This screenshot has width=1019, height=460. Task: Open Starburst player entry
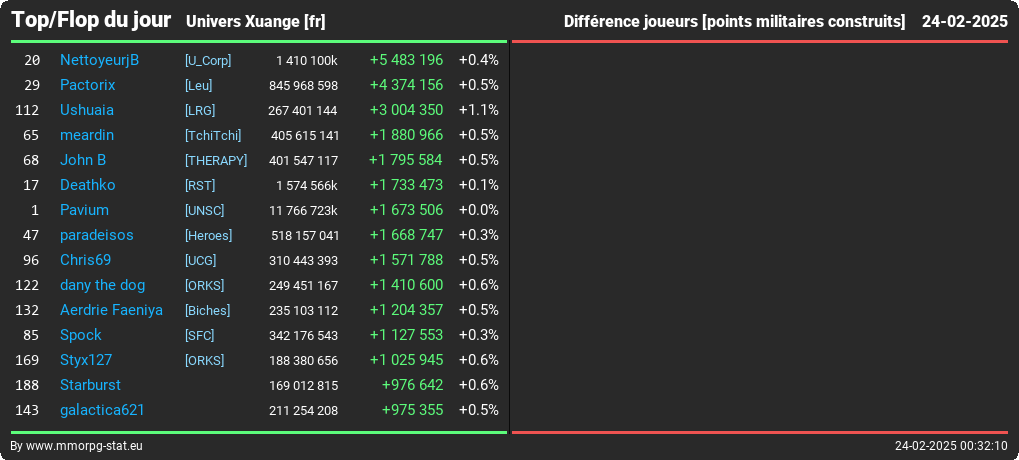(90, 385)
